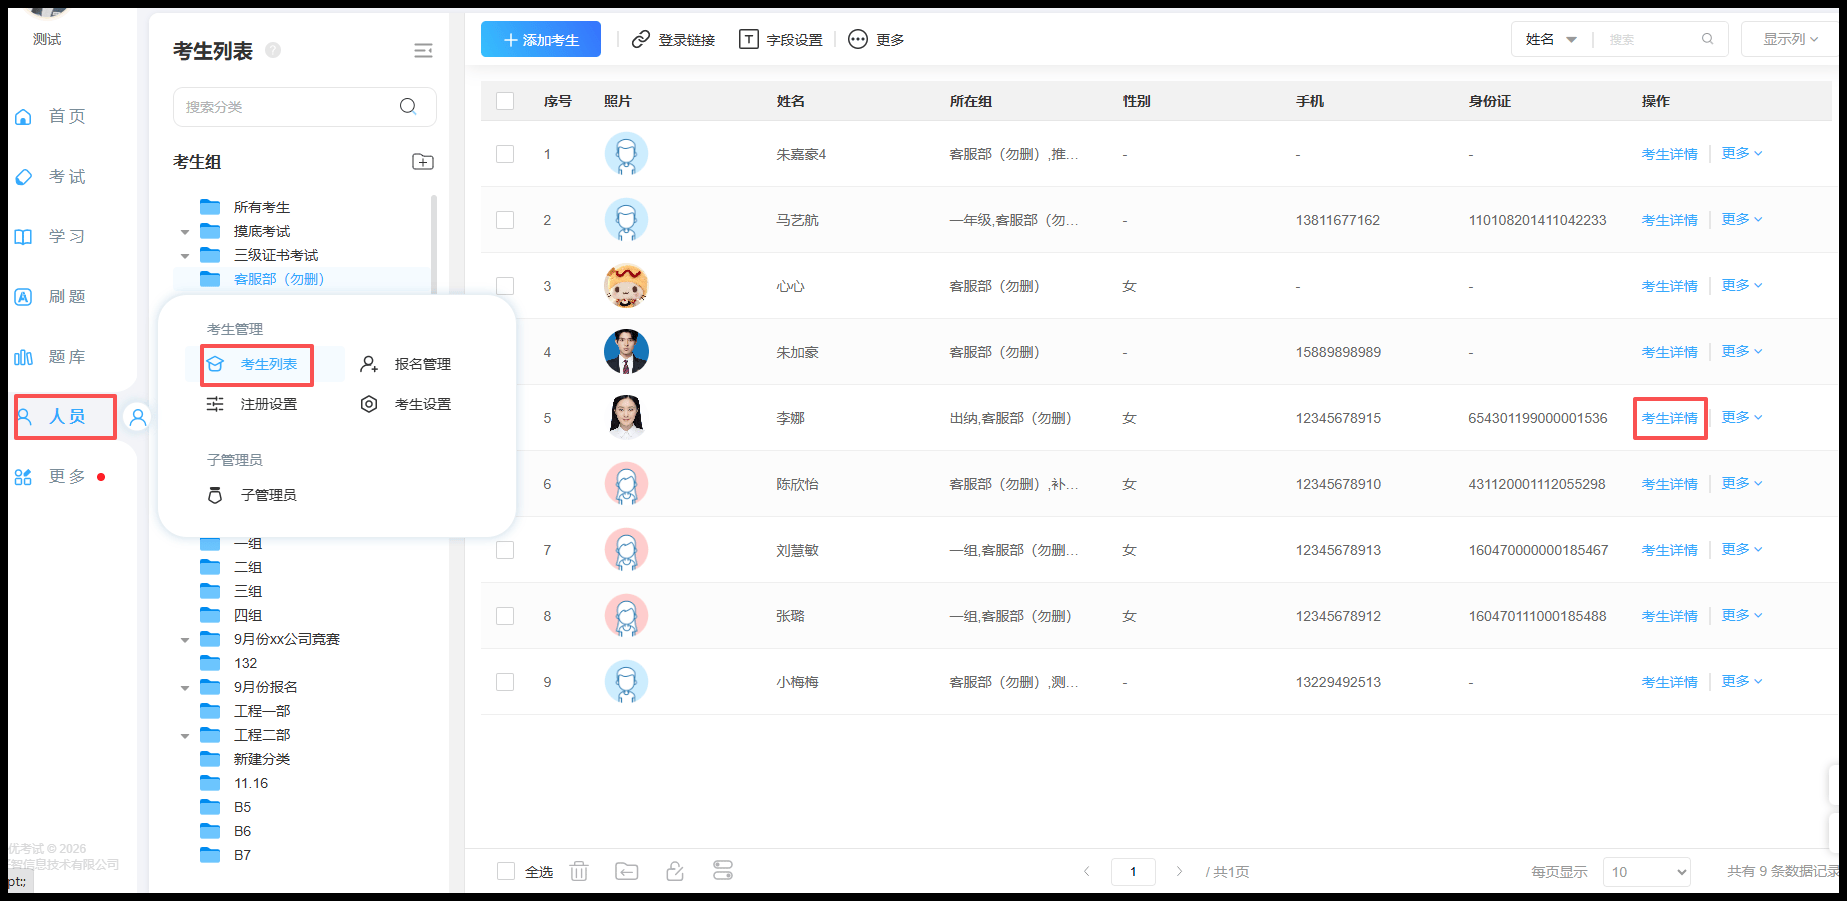Open the 姓名 search field dropdown
The image size is (1847, 901).
coord(1551,39)
